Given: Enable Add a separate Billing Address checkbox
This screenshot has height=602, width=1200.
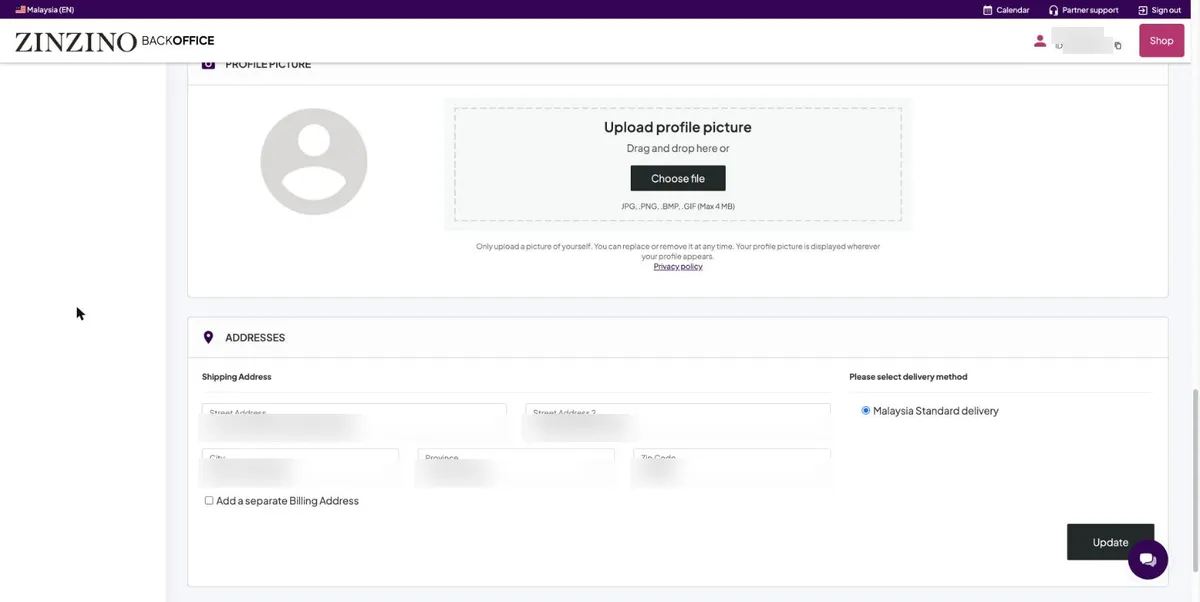Looking at the screenshot, I should pyautogui.click(x=209, y=501).
